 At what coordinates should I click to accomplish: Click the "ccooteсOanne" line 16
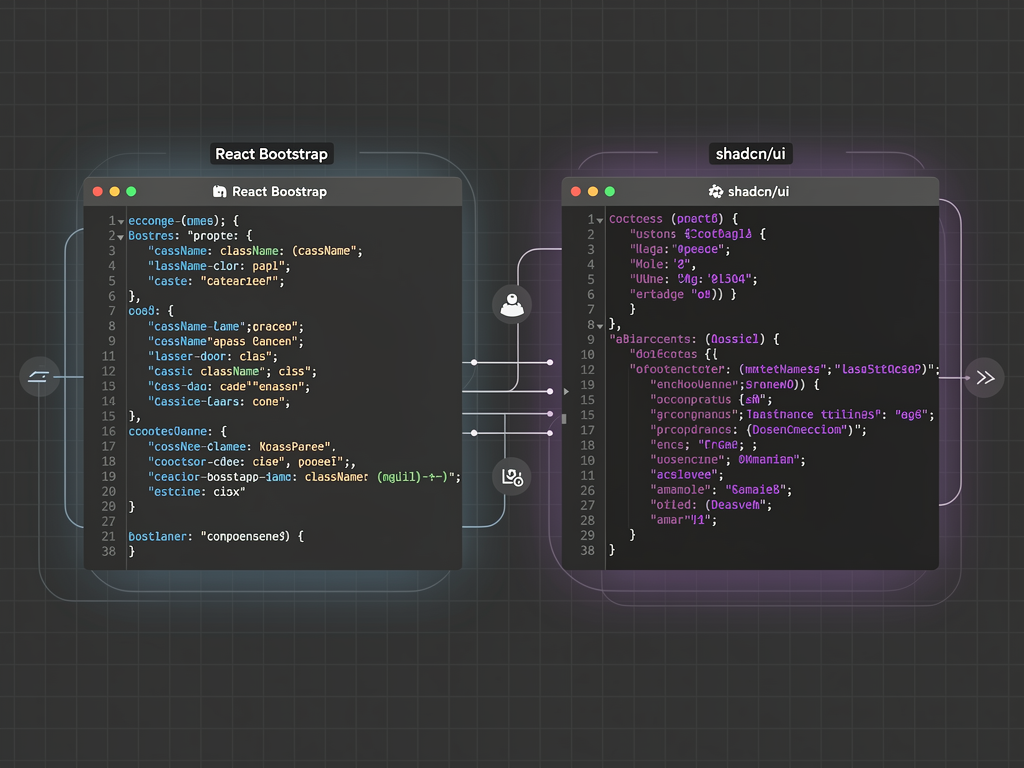178,431
